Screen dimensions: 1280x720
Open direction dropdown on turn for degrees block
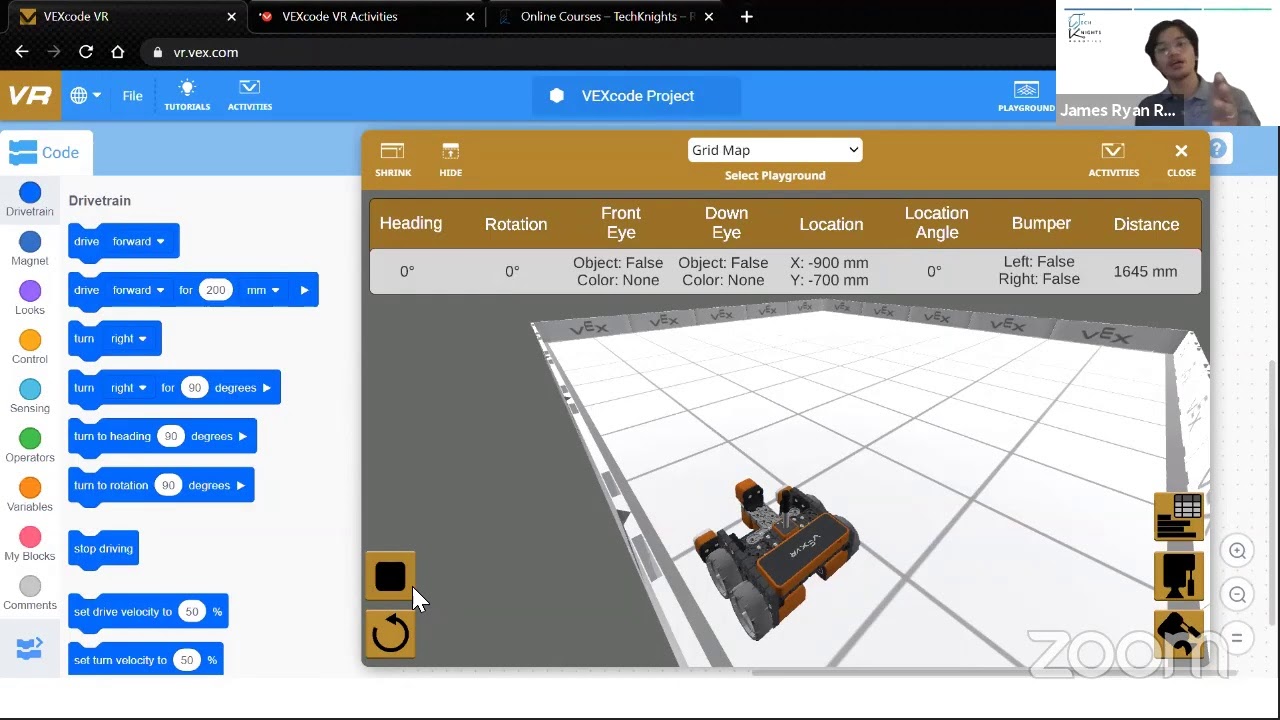pos(129,388)
